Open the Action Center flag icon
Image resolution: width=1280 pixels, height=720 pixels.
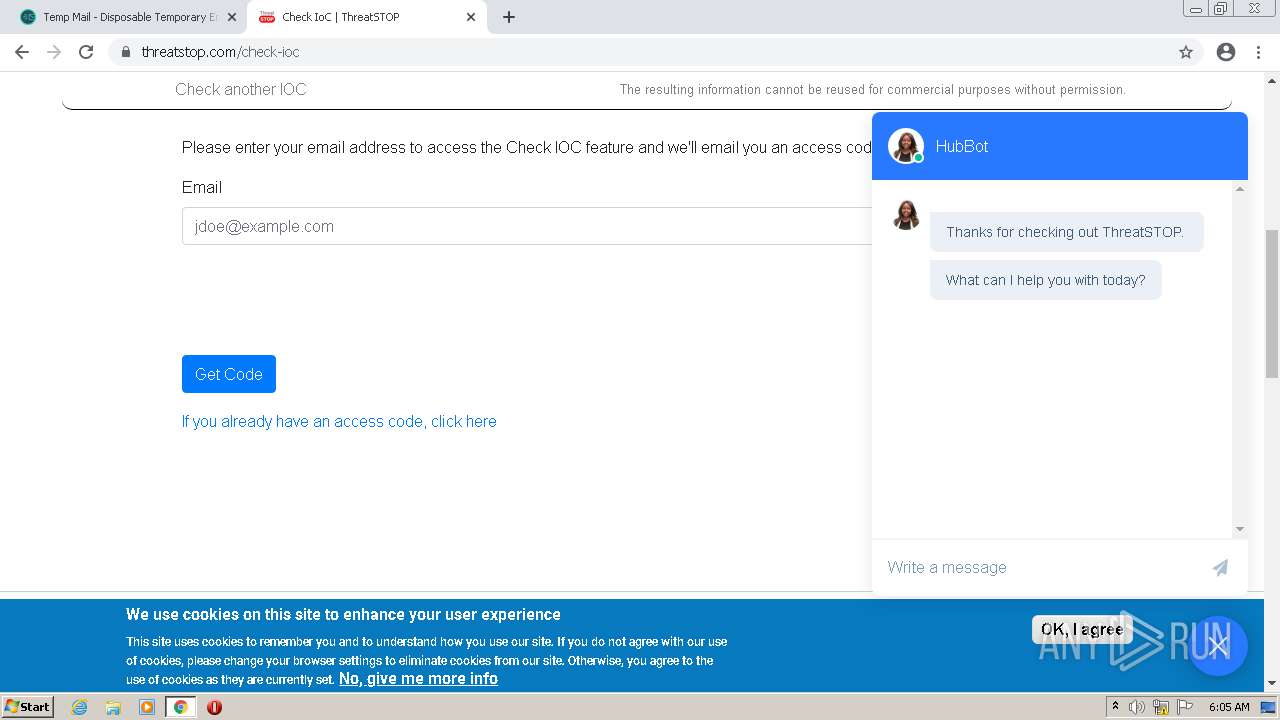[x=1185, y=707]
